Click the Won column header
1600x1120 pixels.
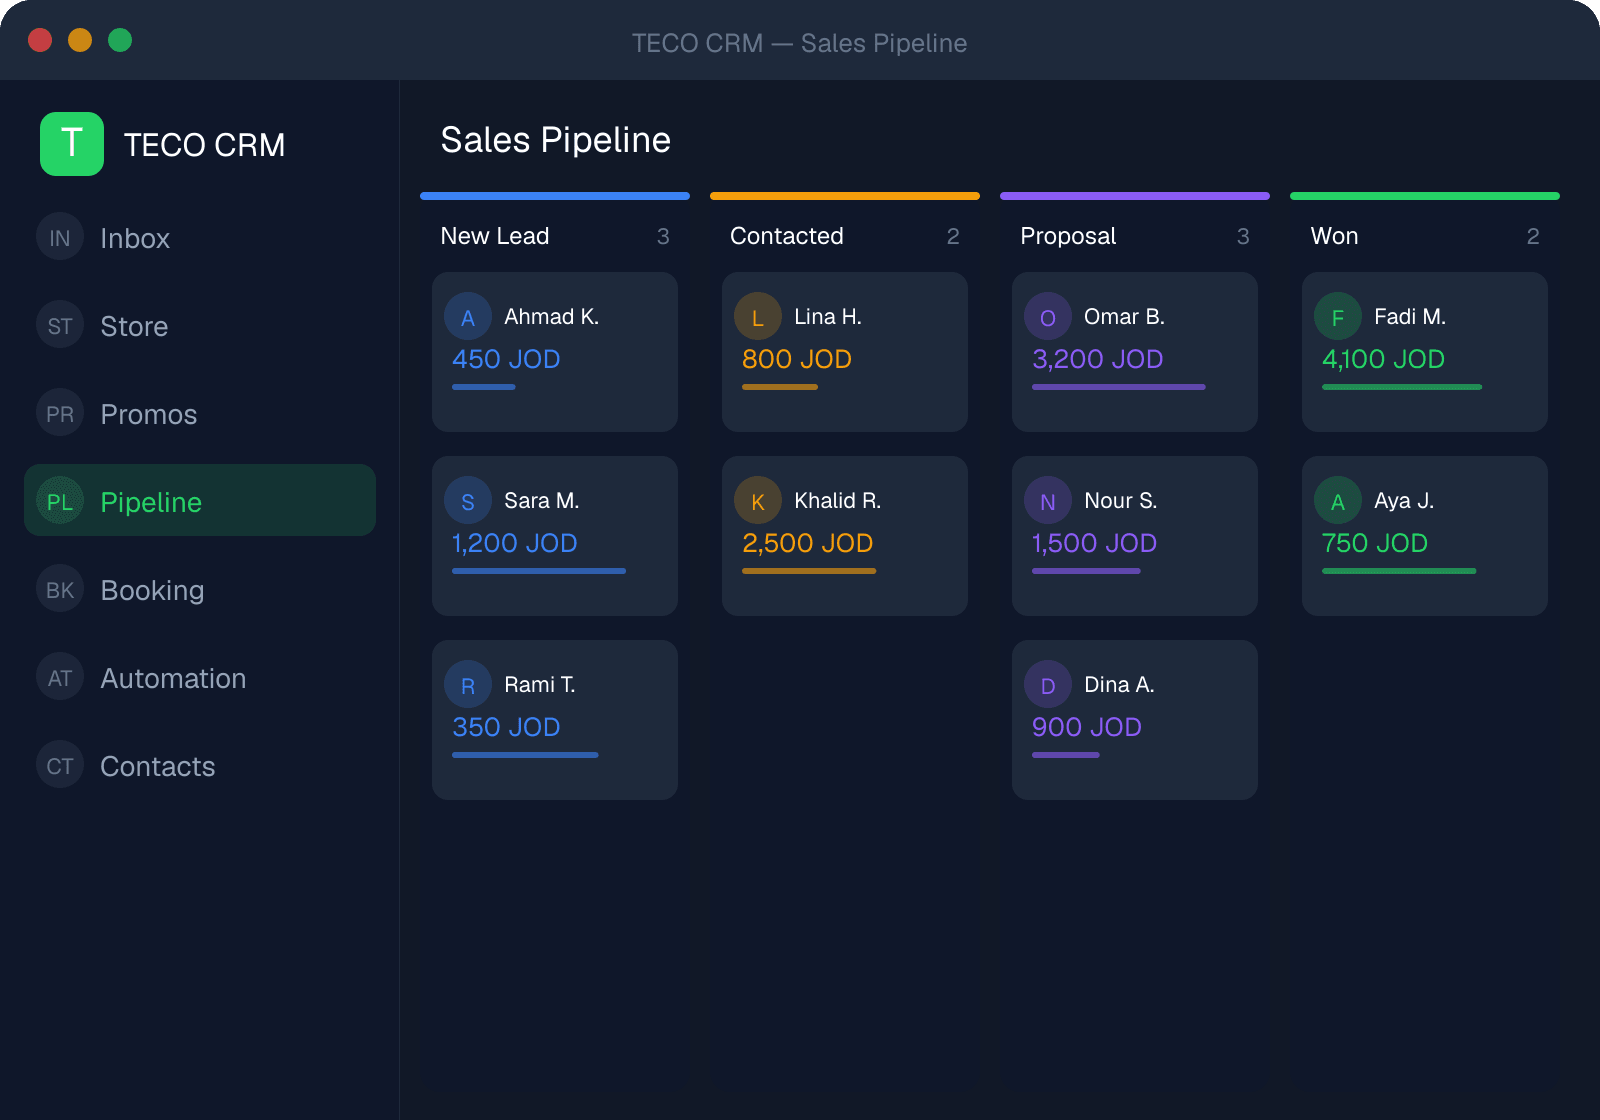click(x=1334, y=236)
